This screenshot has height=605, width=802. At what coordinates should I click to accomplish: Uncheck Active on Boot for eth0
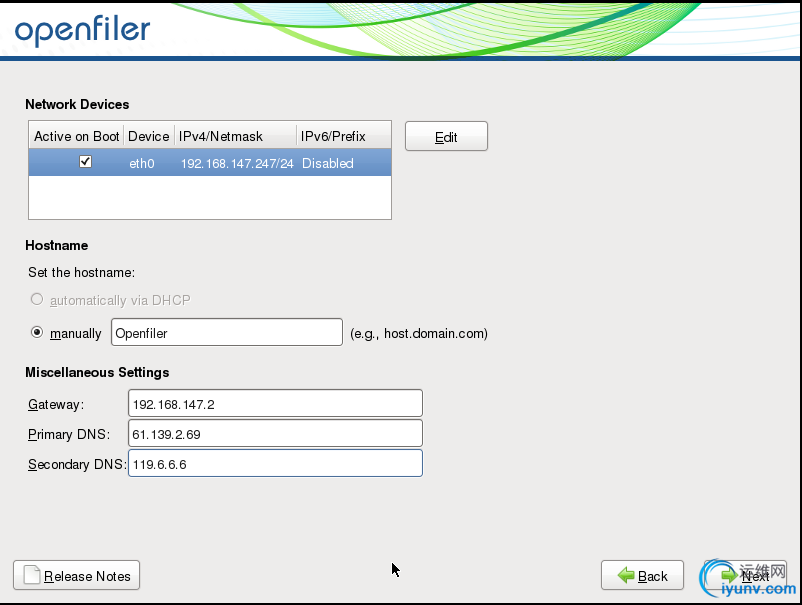(85, 162)
